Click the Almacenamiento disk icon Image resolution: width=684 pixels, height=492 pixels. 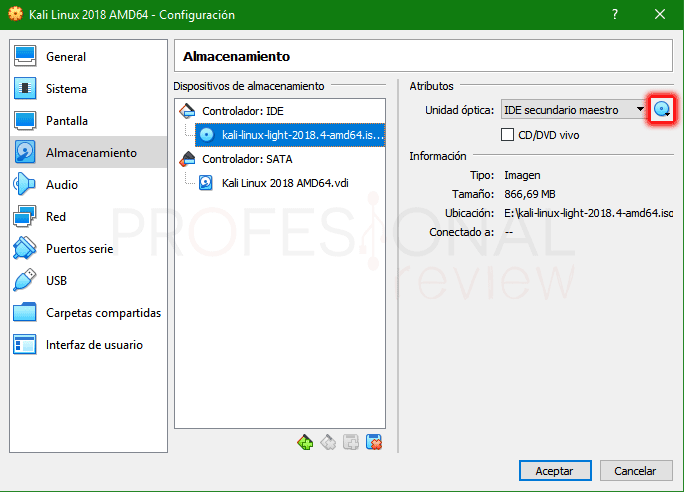tap(25, 153)
